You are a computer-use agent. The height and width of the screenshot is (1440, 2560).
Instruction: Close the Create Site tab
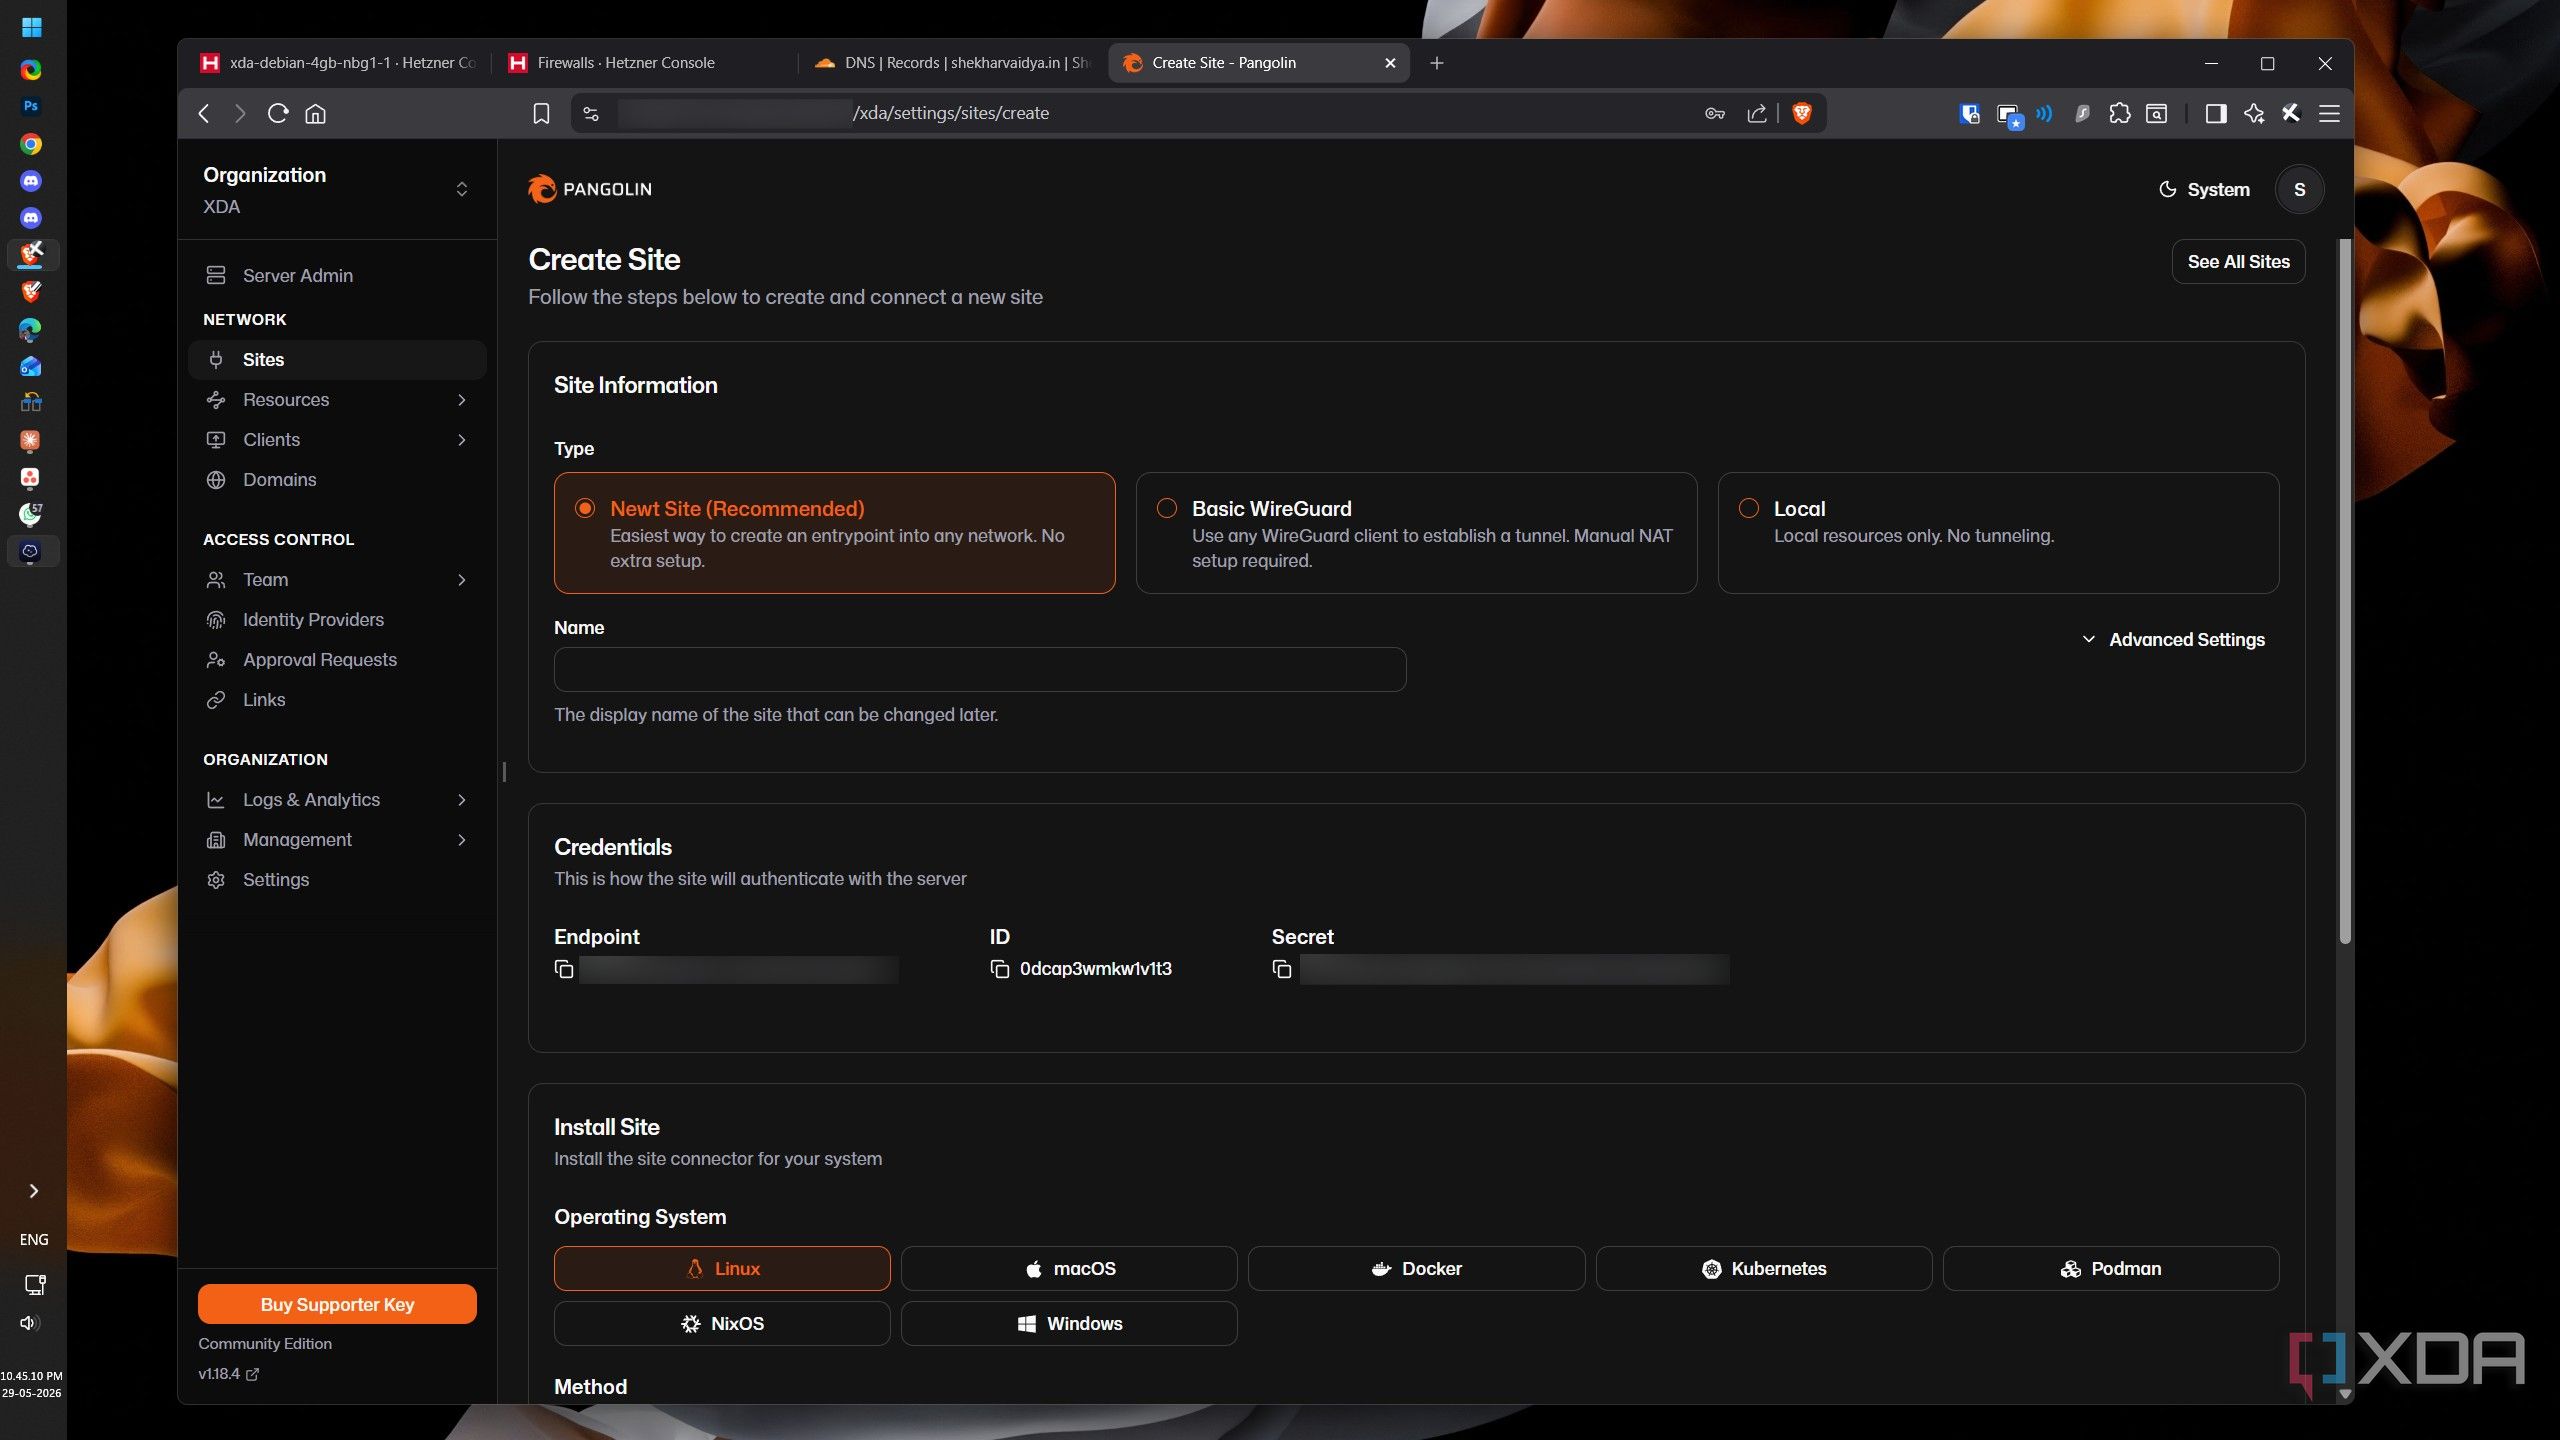coord(1390,63)
